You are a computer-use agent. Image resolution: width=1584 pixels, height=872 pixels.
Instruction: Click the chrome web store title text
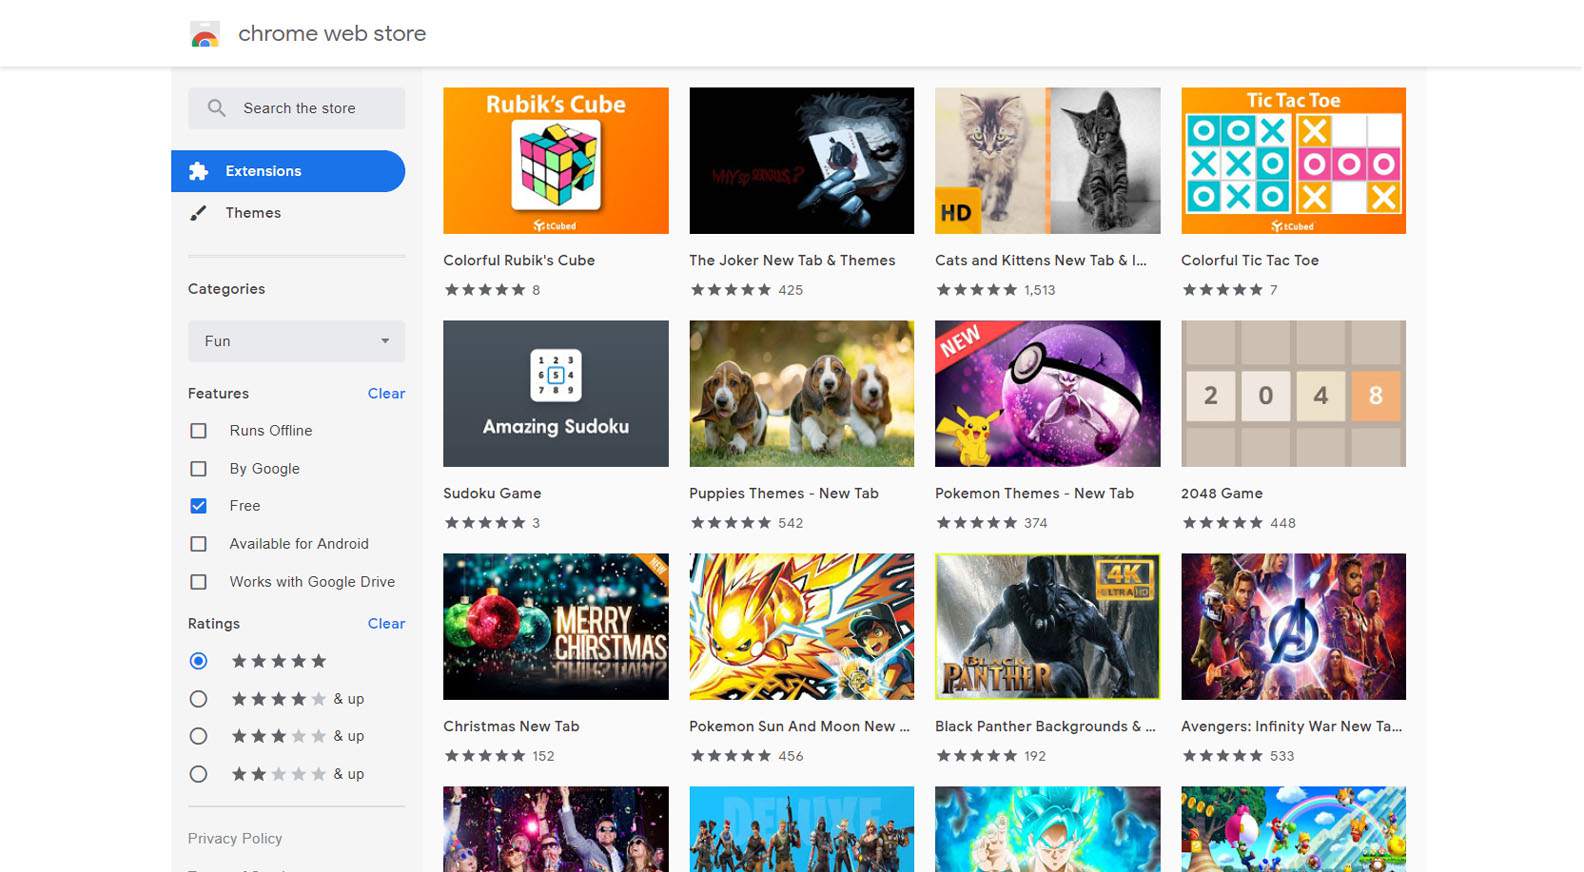[x=332, y=34]
